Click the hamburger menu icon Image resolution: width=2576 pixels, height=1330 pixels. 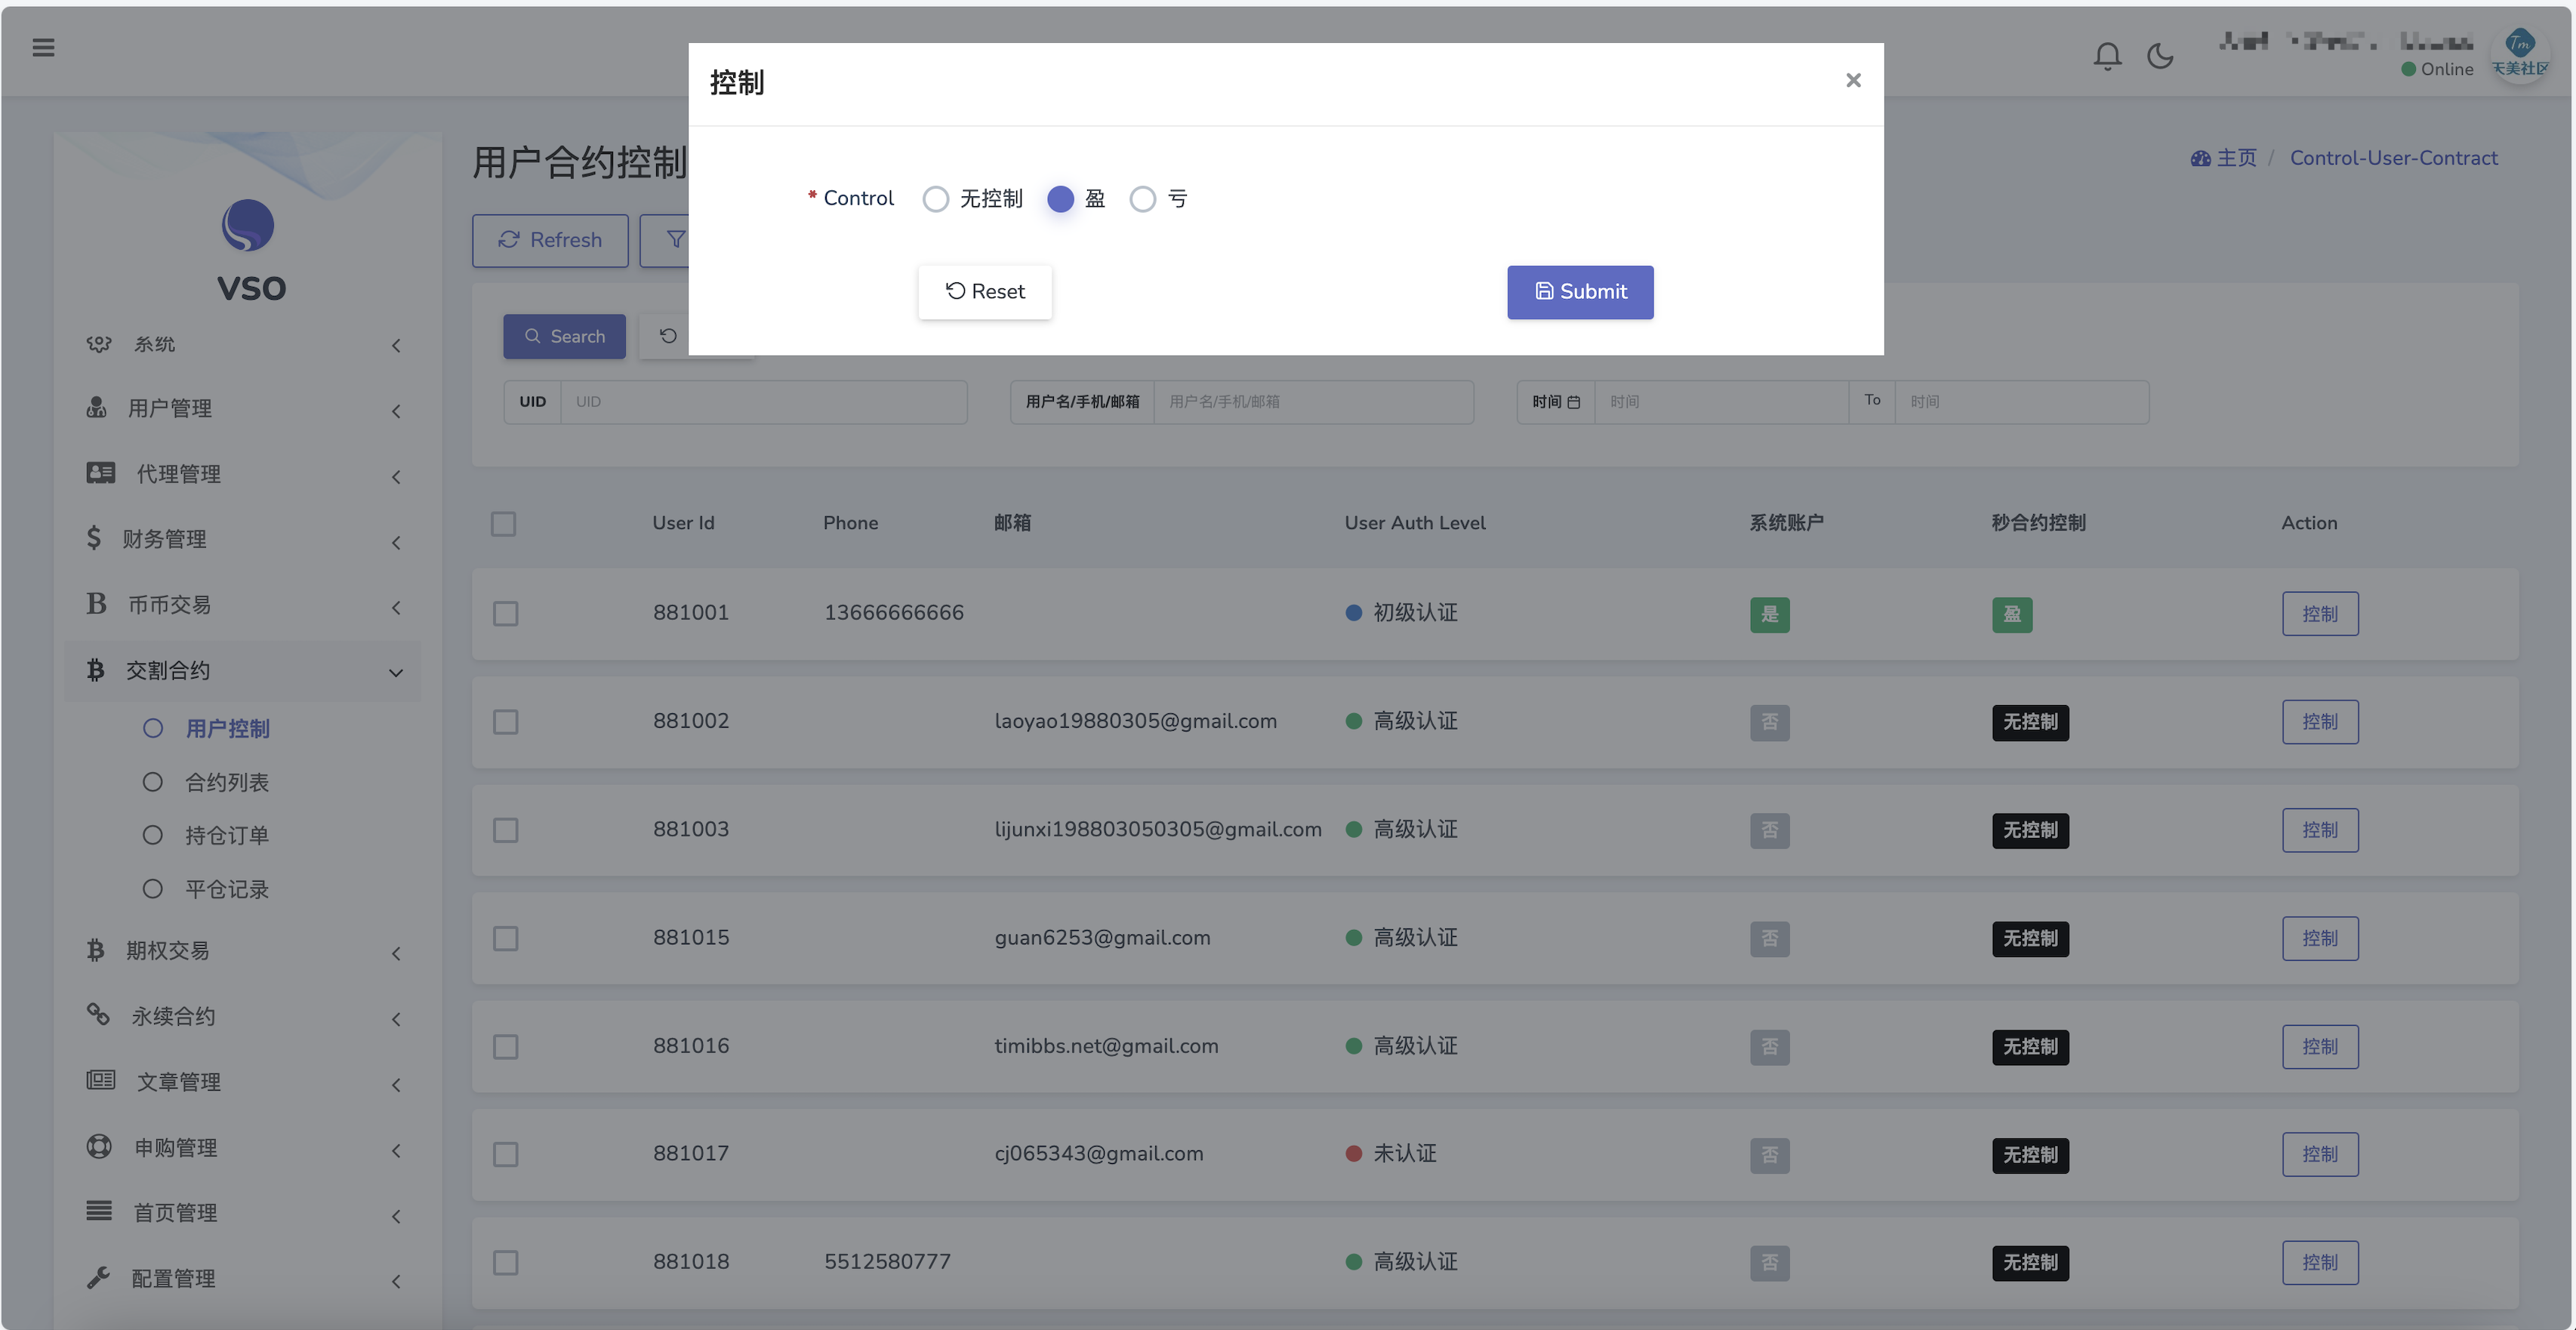[43, 47]
